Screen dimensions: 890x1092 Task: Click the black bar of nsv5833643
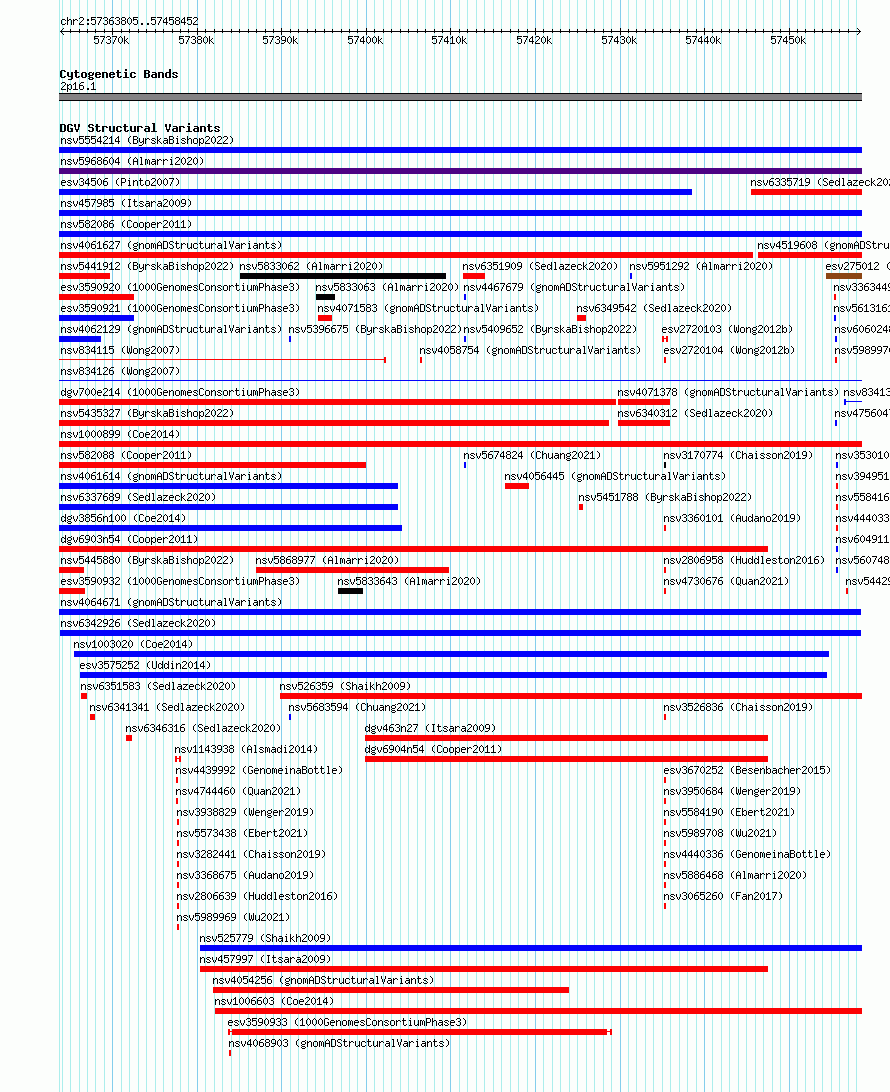[350, 591]
